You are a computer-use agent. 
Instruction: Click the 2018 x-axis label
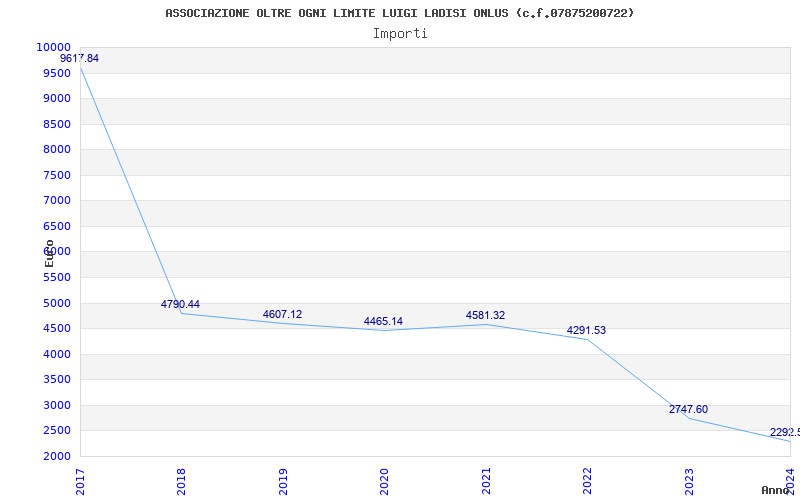(x=181, y=482)
